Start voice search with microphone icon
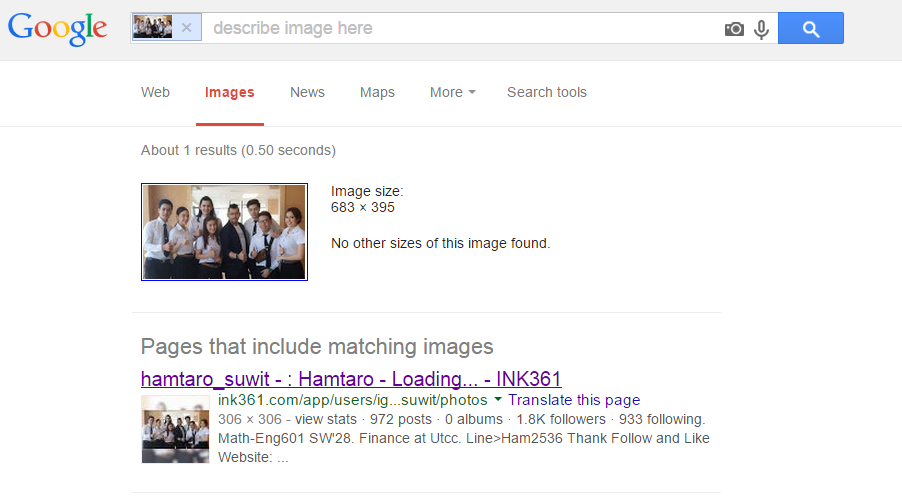Image resolution: width=902 pixels, height=500 pixels. click(761, 29)
